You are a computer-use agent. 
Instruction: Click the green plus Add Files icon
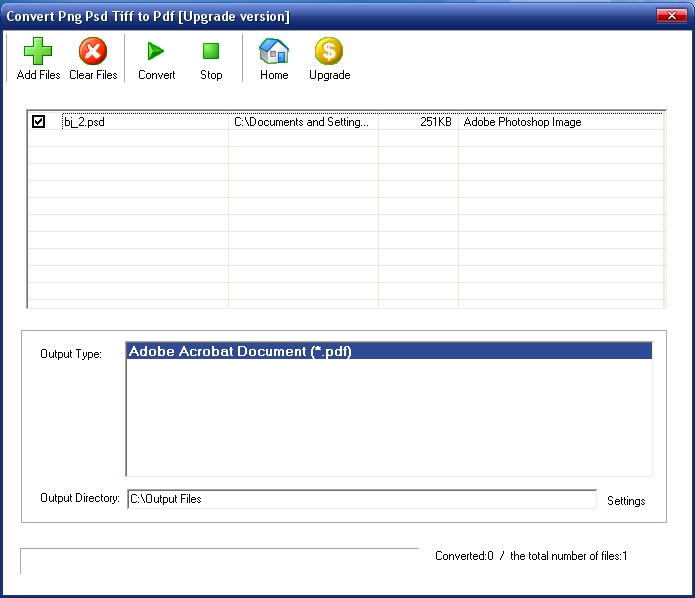pyautogui.click(x=38, y=51)
